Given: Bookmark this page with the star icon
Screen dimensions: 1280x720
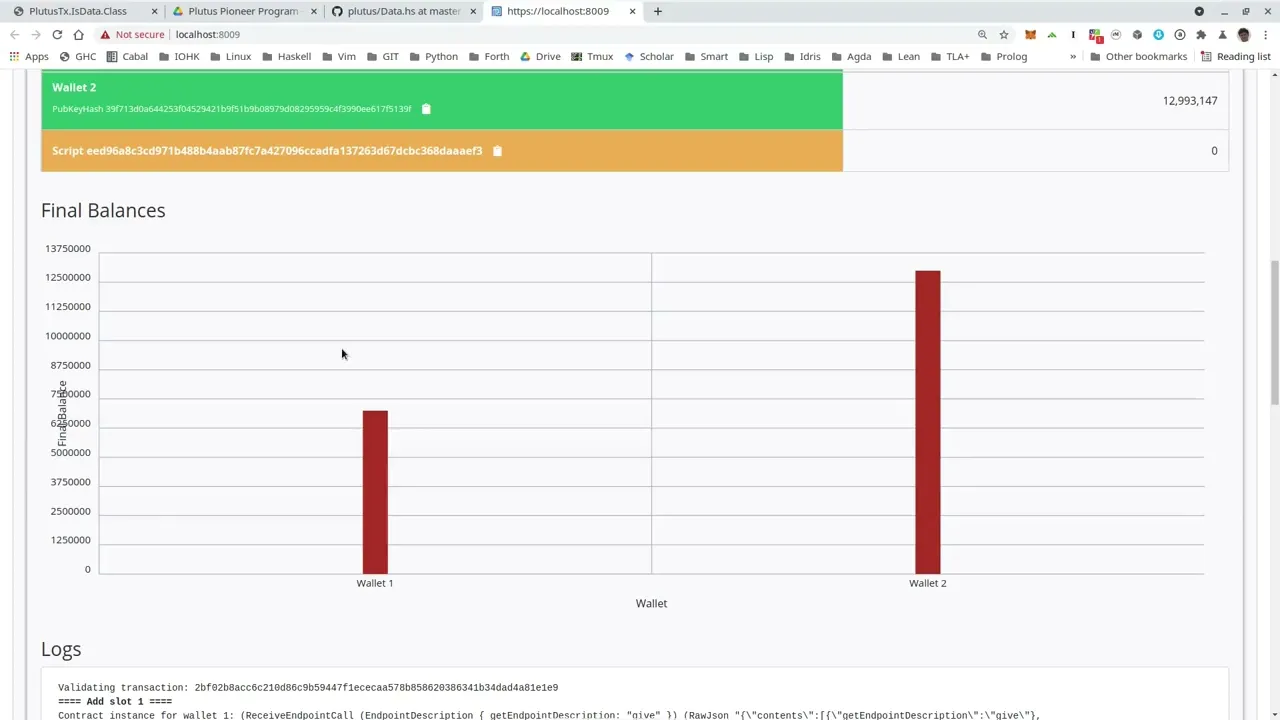Looking at the screenshot, I should click(1004, 35).
